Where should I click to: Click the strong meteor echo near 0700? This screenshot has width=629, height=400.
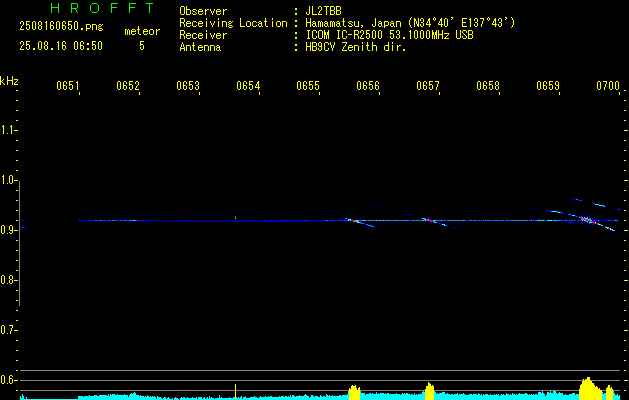coord(587,220)
